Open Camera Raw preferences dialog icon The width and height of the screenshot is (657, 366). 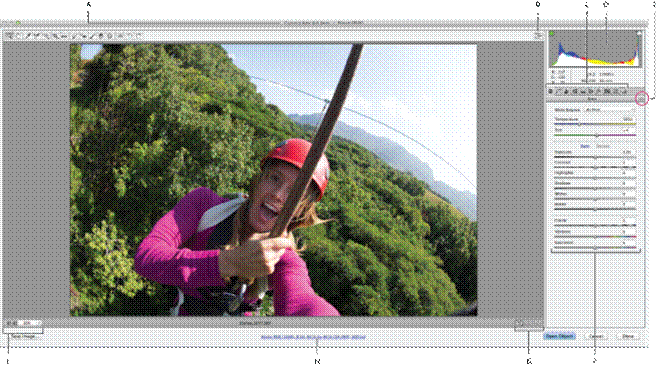coord(121,36)
